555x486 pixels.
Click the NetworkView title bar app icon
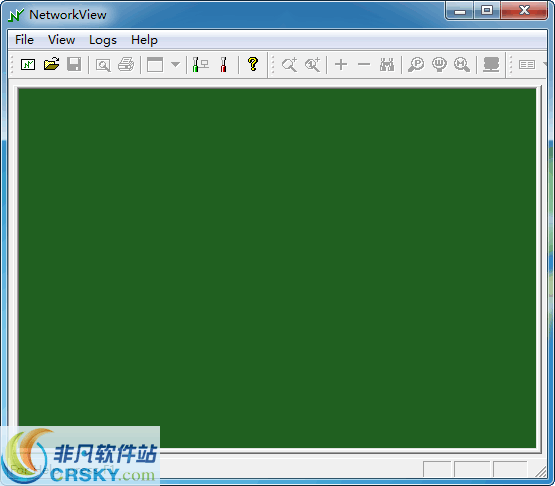16,15
